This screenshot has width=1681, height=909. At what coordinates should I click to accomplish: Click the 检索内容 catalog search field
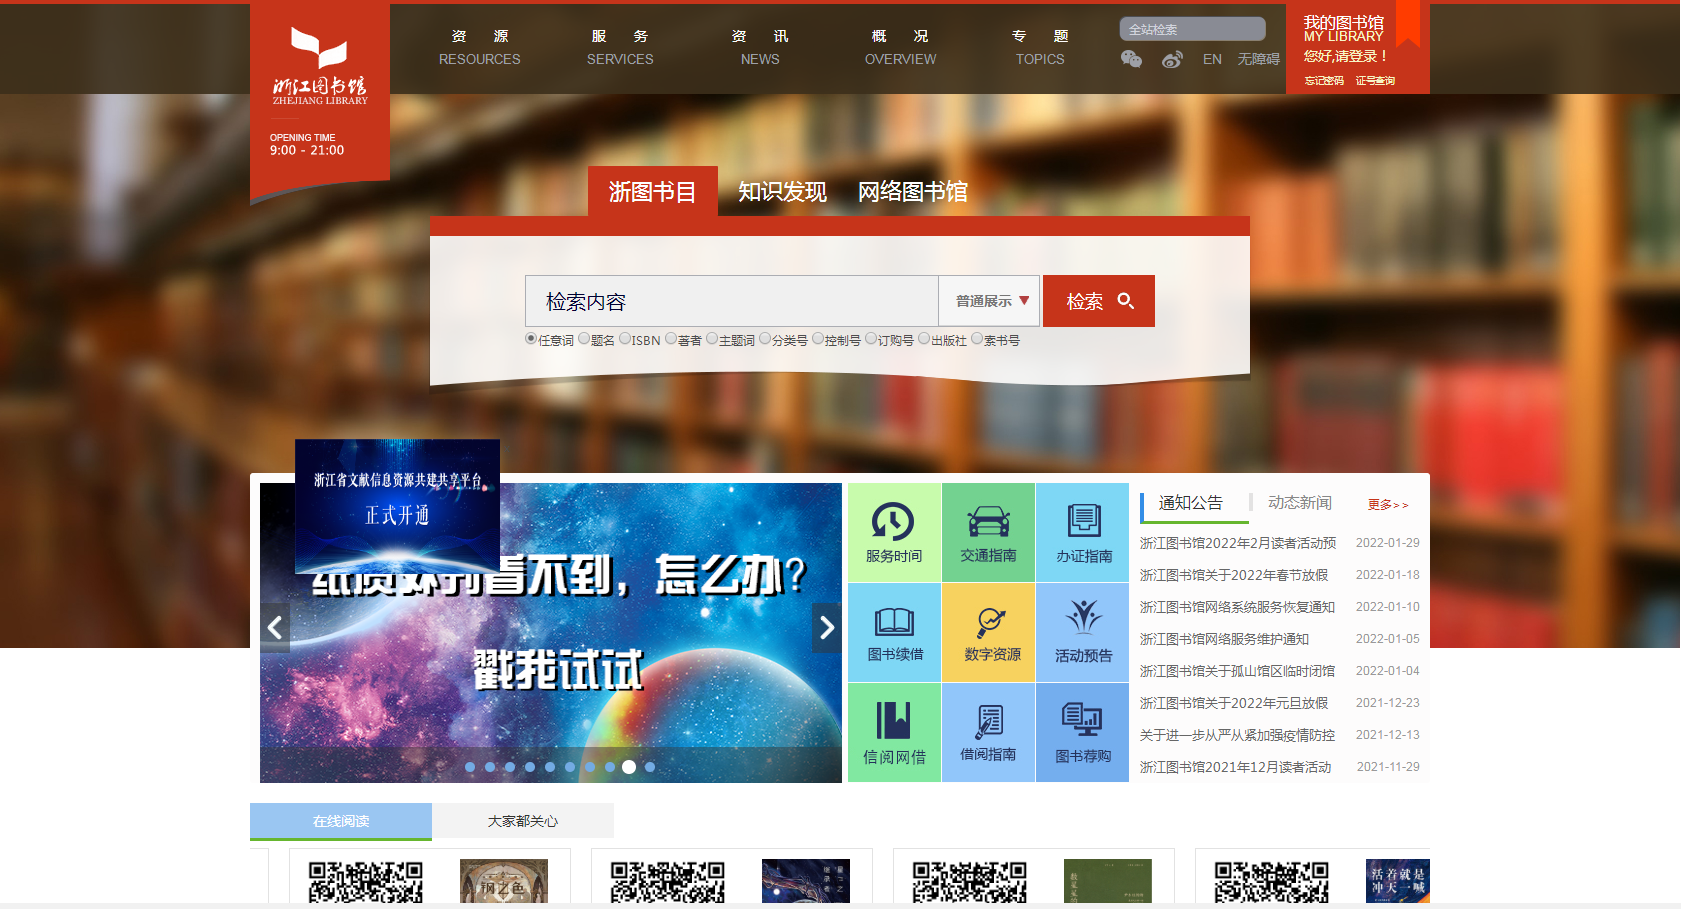point(732,301)
